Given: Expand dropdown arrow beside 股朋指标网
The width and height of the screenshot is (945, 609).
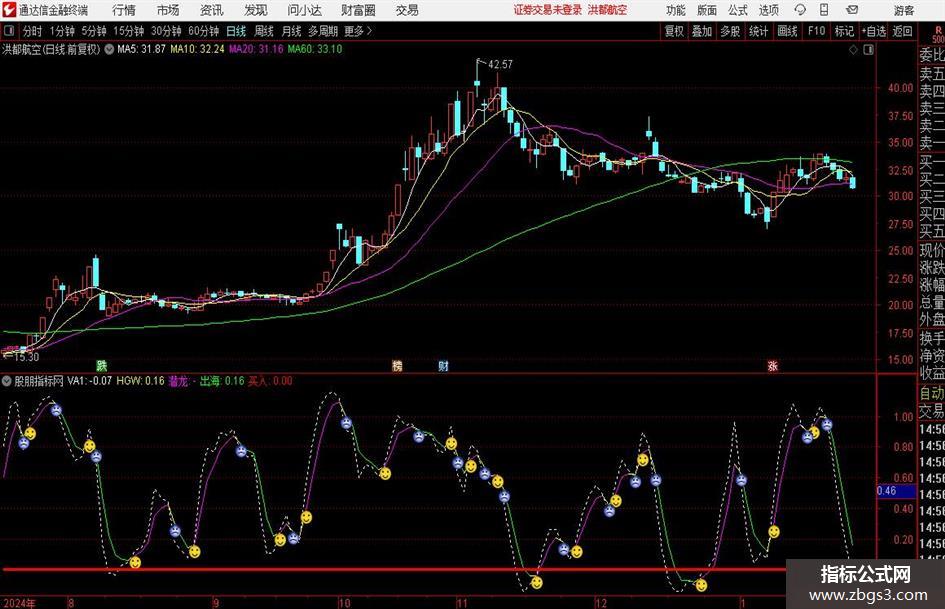Looking at the screenshot, I should tap(7, 381).
